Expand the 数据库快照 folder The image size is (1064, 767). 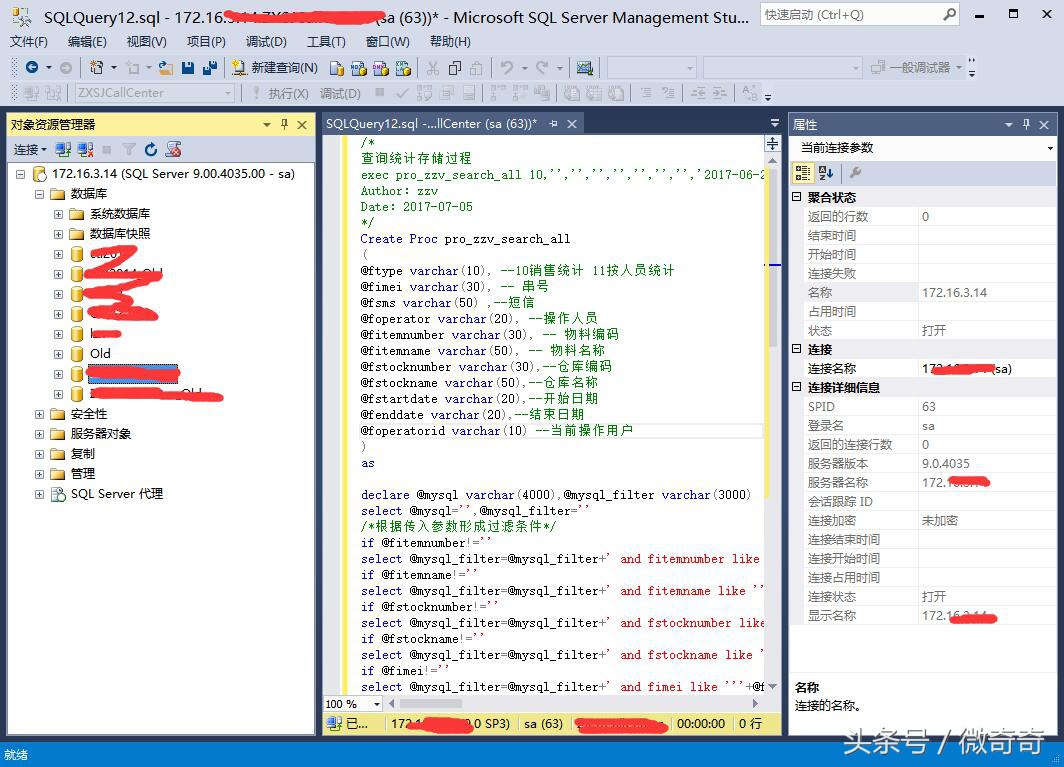coord(58,234)
